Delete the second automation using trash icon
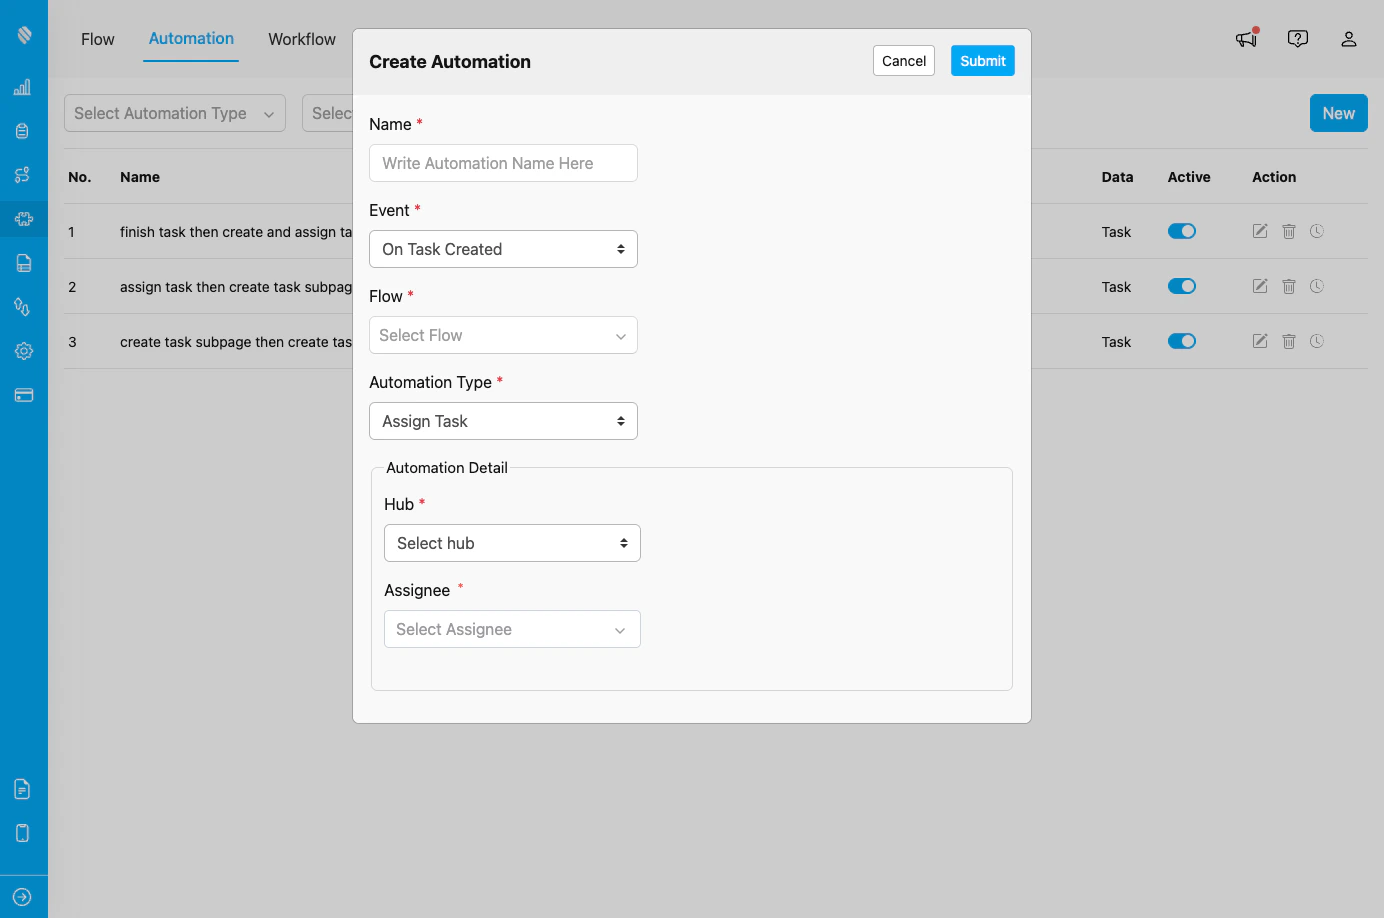This screenshot has width=1384, height=918. [1288, 286]
